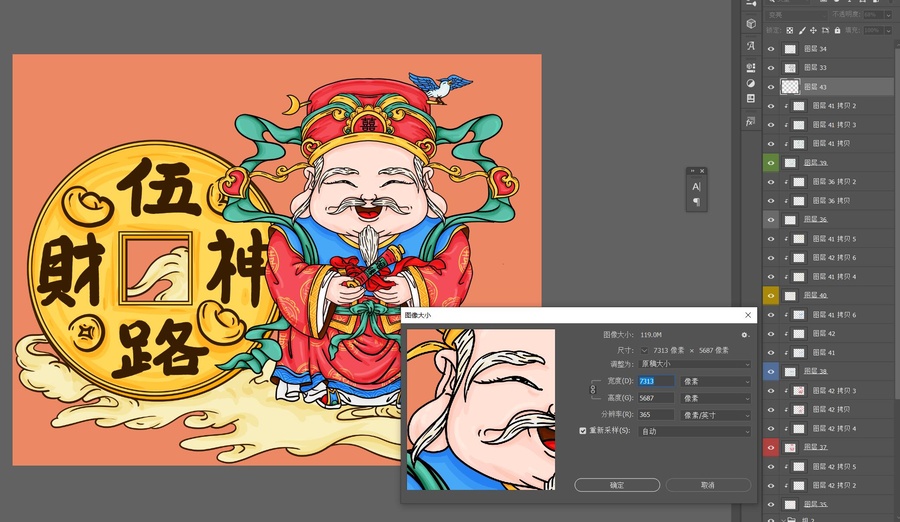
Task: Select layer row 图层 42 拷贝 5
Action: [828, 467]
